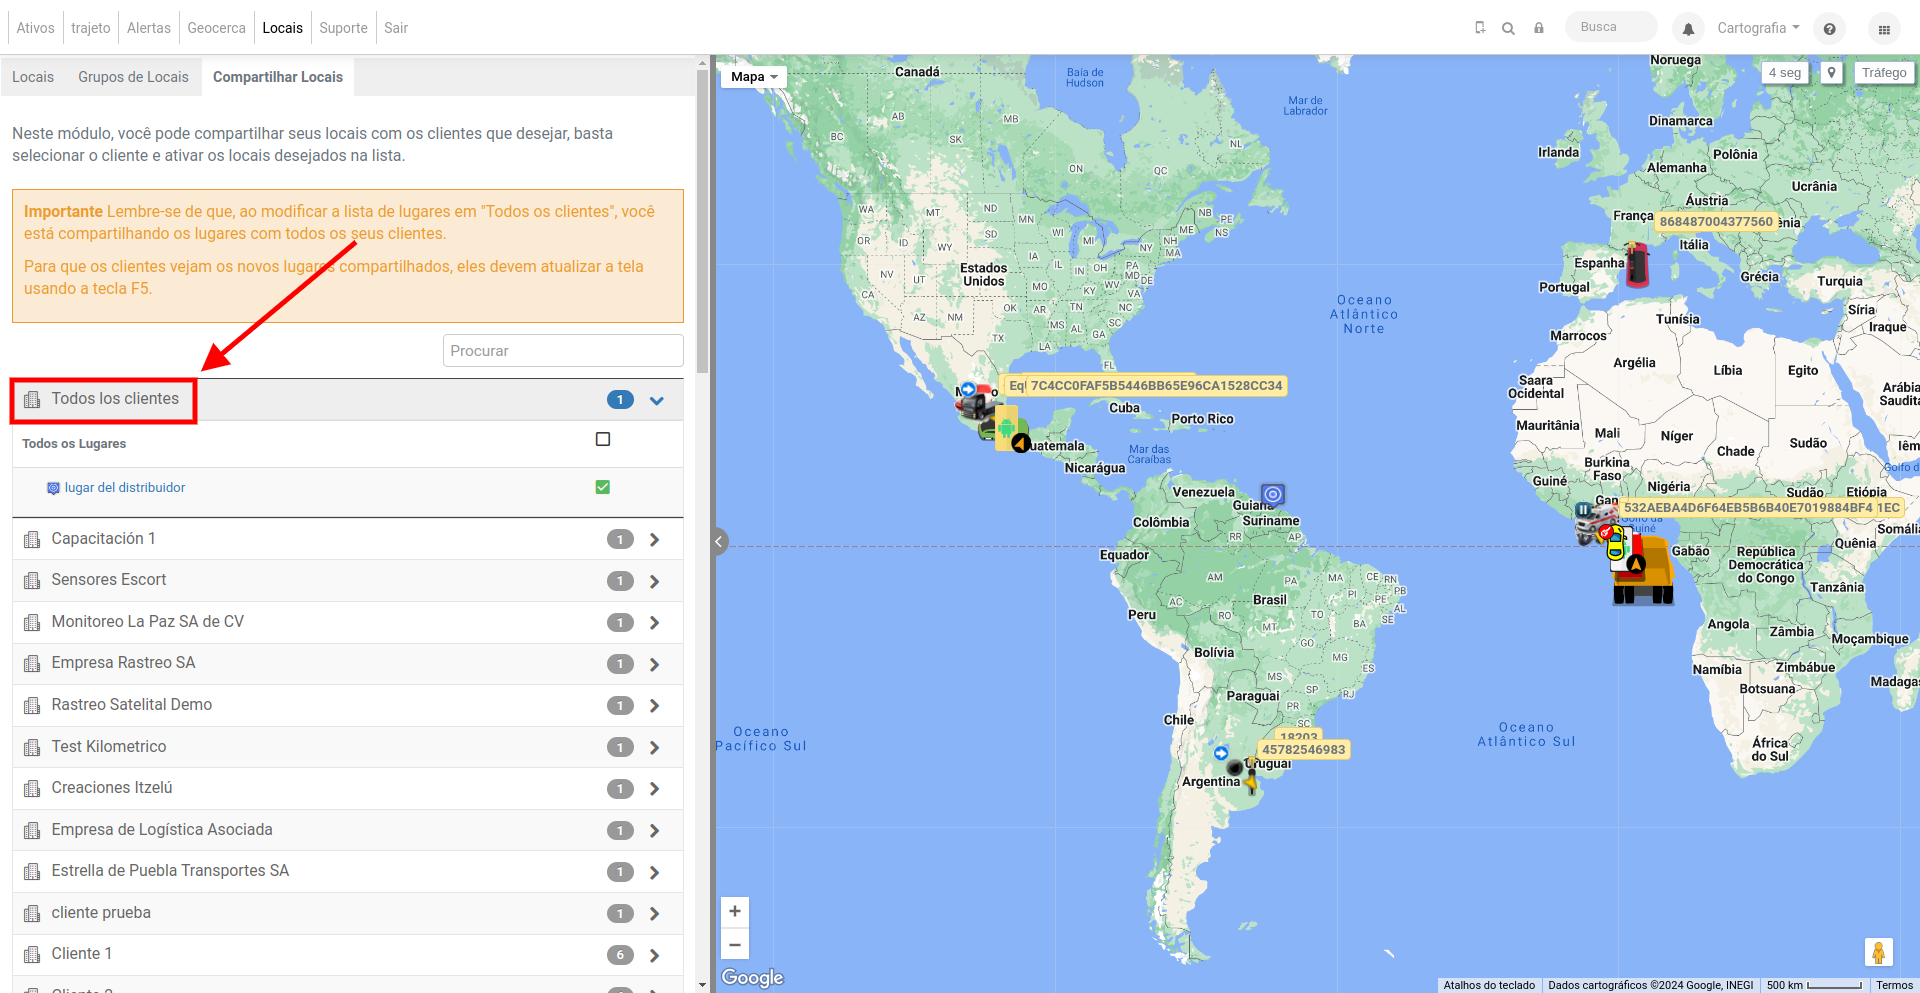Uncheck the lugar del distribuidor checkbox
Image resolution: width=1920 pixels, height=993 pixels.
603,487
